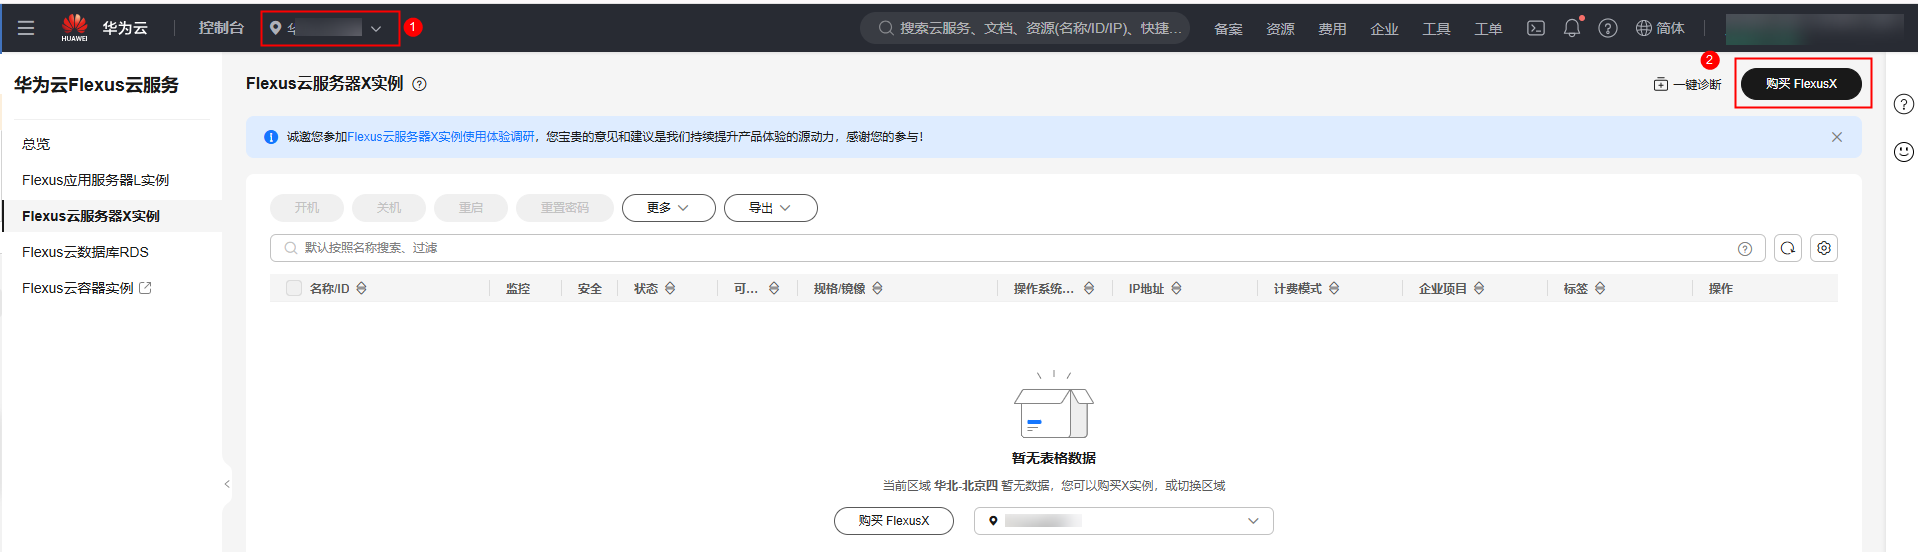Sort by 规格/镜像 column
Viewport: 1918px width, 552px height.
(877, 288)
